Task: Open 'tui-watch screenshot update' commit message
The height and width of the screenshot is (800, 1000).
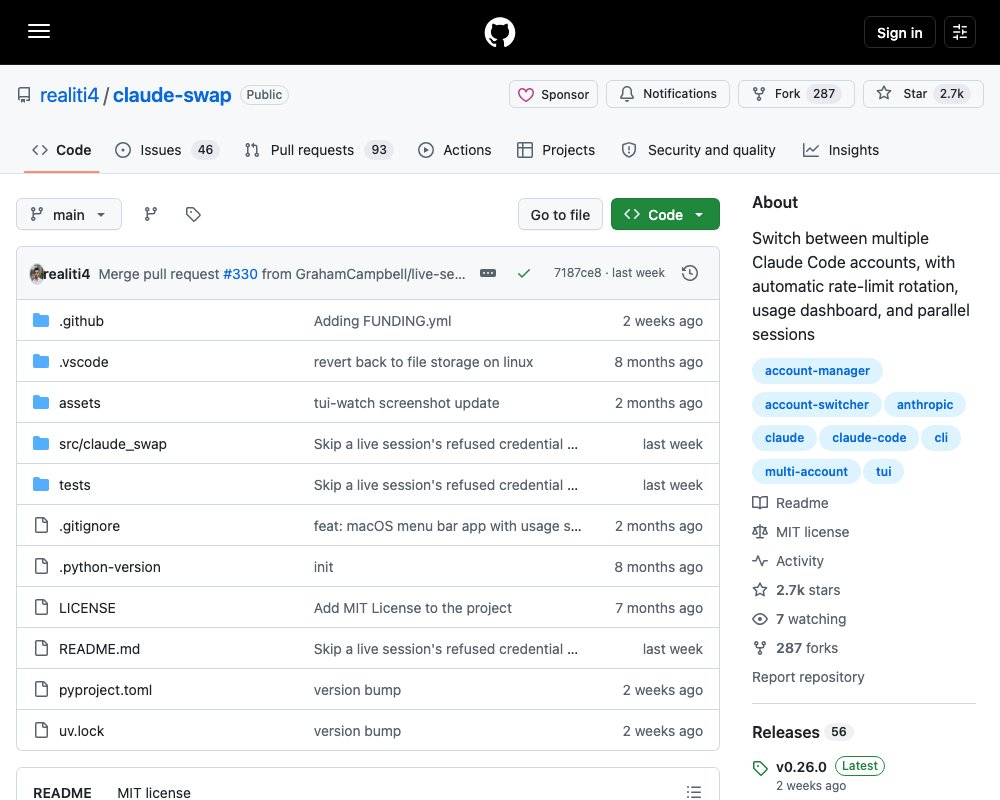Action: pyautogui.click(x=406, y=403)
